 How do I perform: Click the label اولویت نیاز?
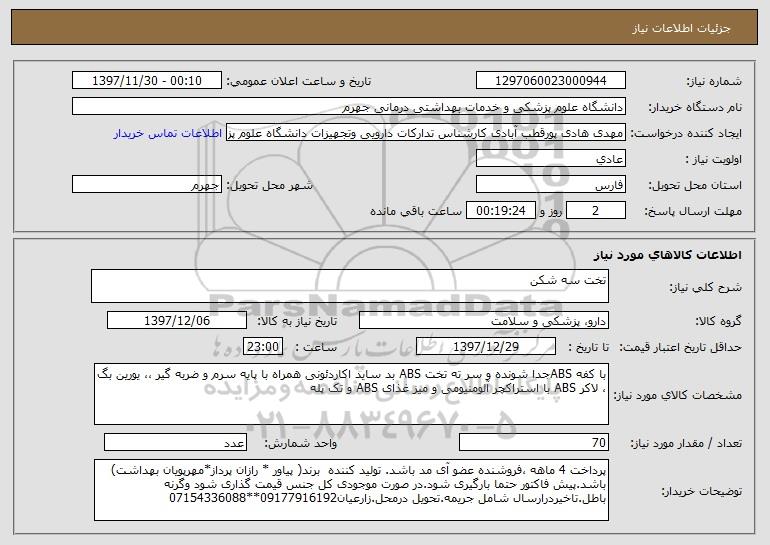pos(714,160)
